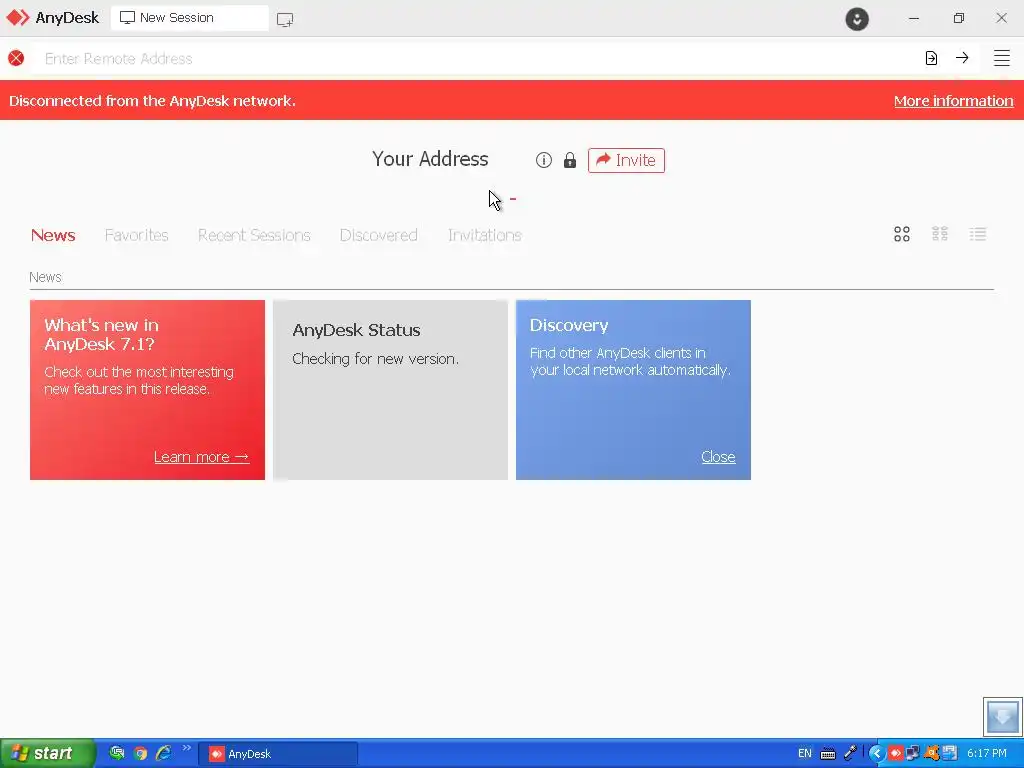
Task: Open the More information link
Action: point(953,101)
